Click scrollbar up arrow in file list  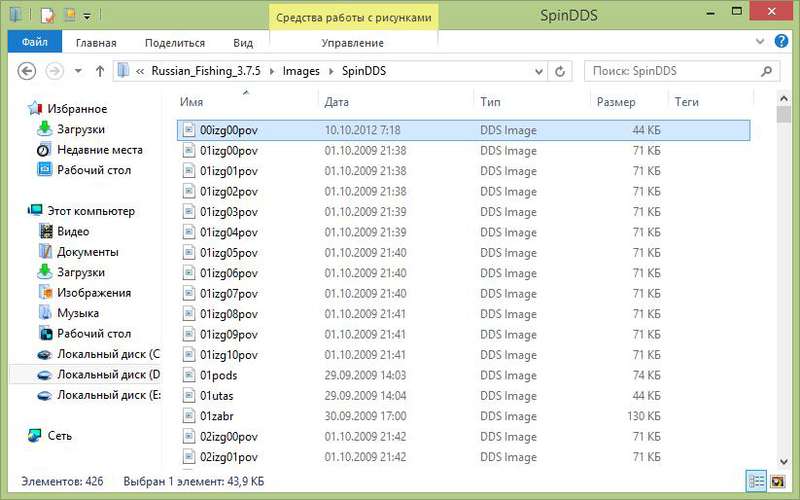tap(784, 98)
